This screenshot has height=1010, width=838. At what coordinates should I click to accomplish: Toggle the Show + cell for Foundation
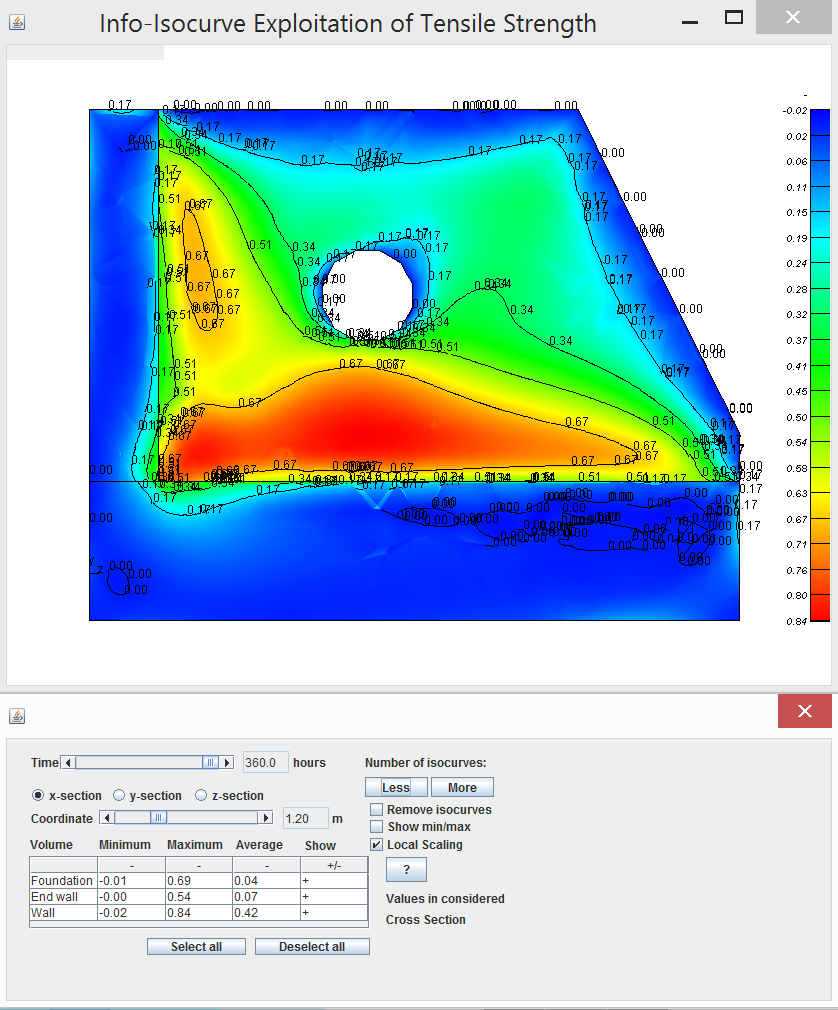coord(334,881)
